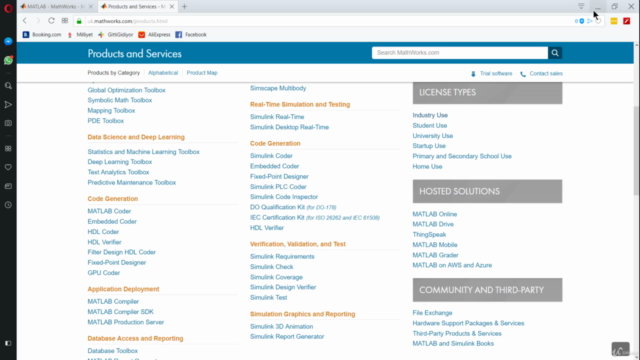640x360 pixels.
Task: Open the yellow extension icon in toolbar
Action: coord(613,21)
